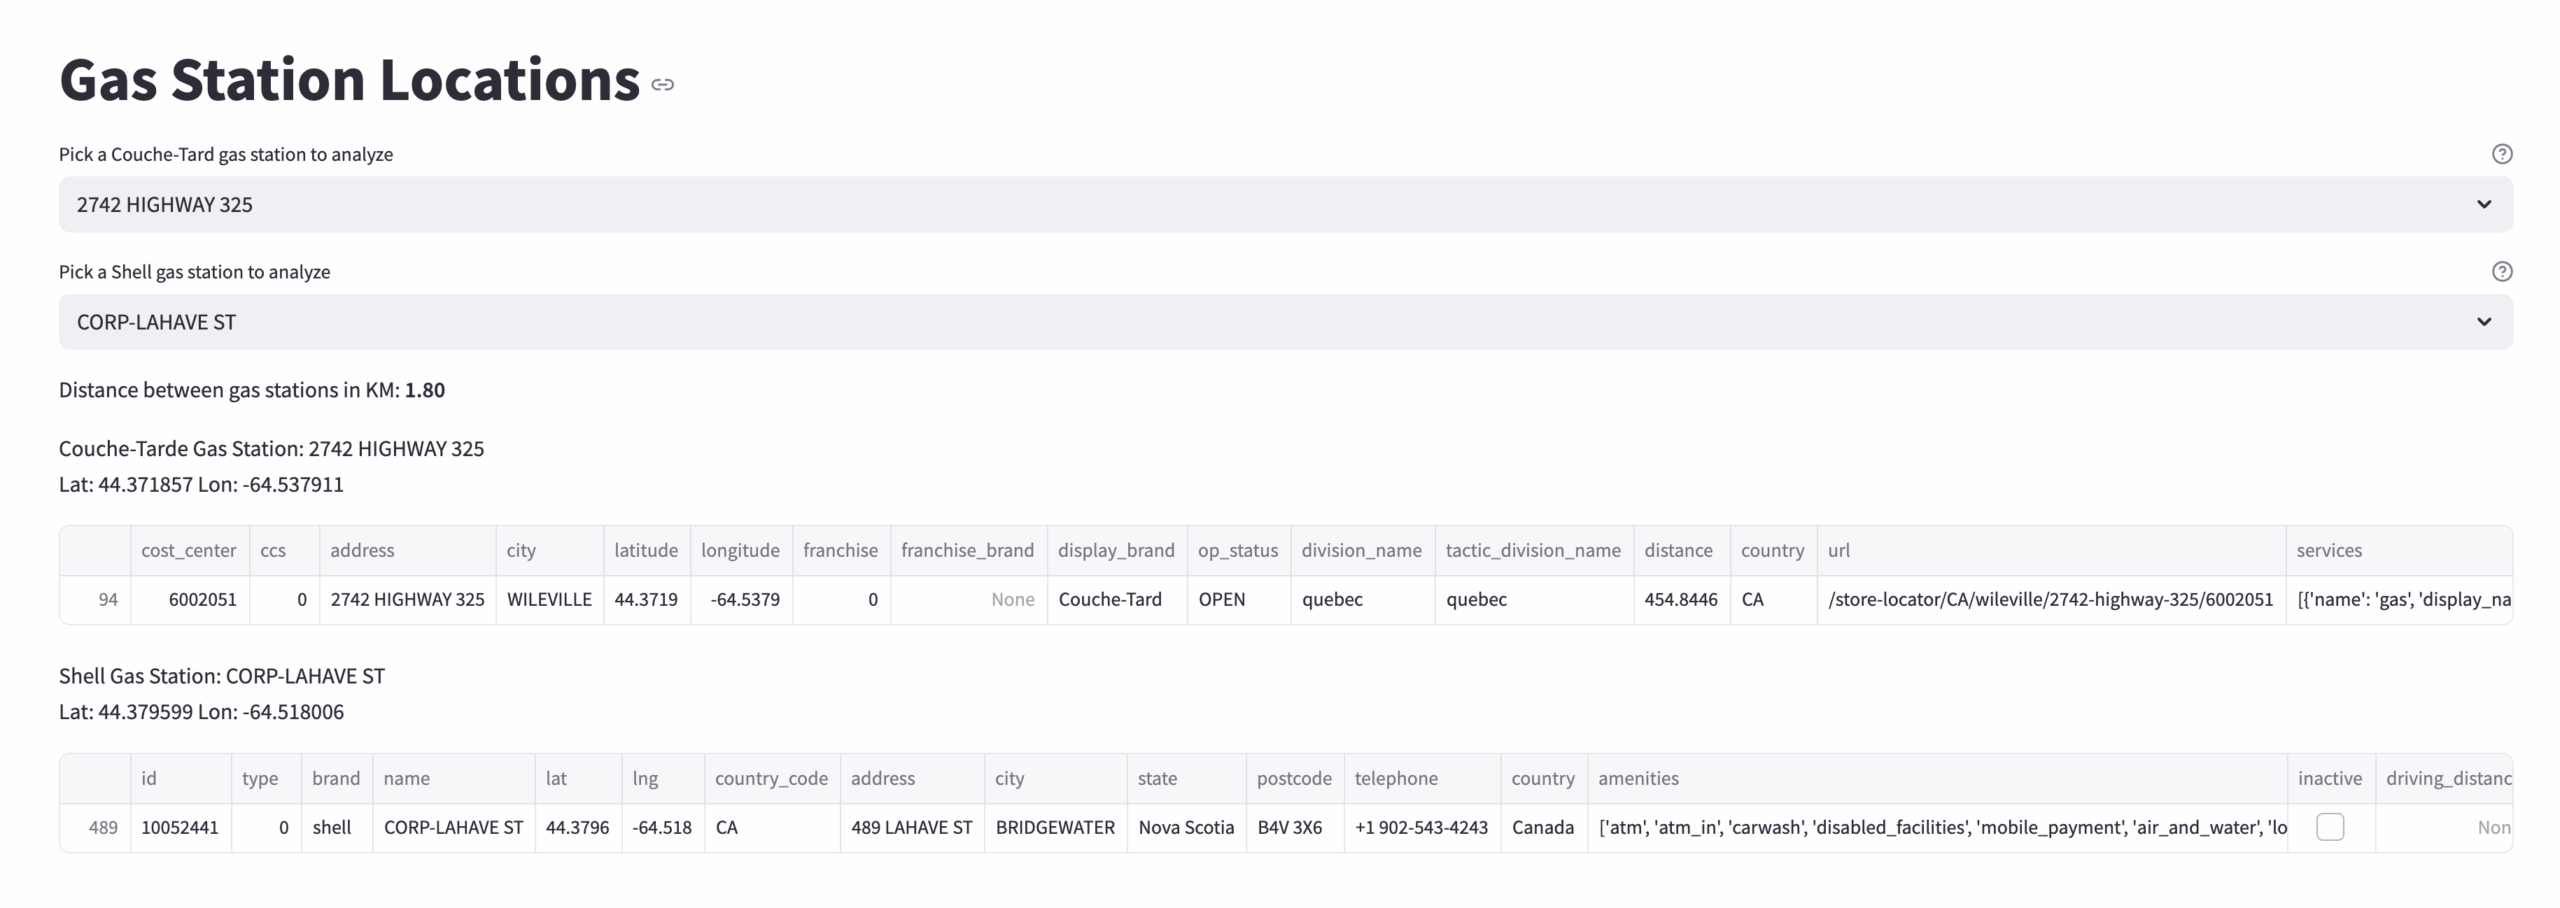Click help icon for Shell station picker
The image size is (2560, 908).
[2501, 272]
